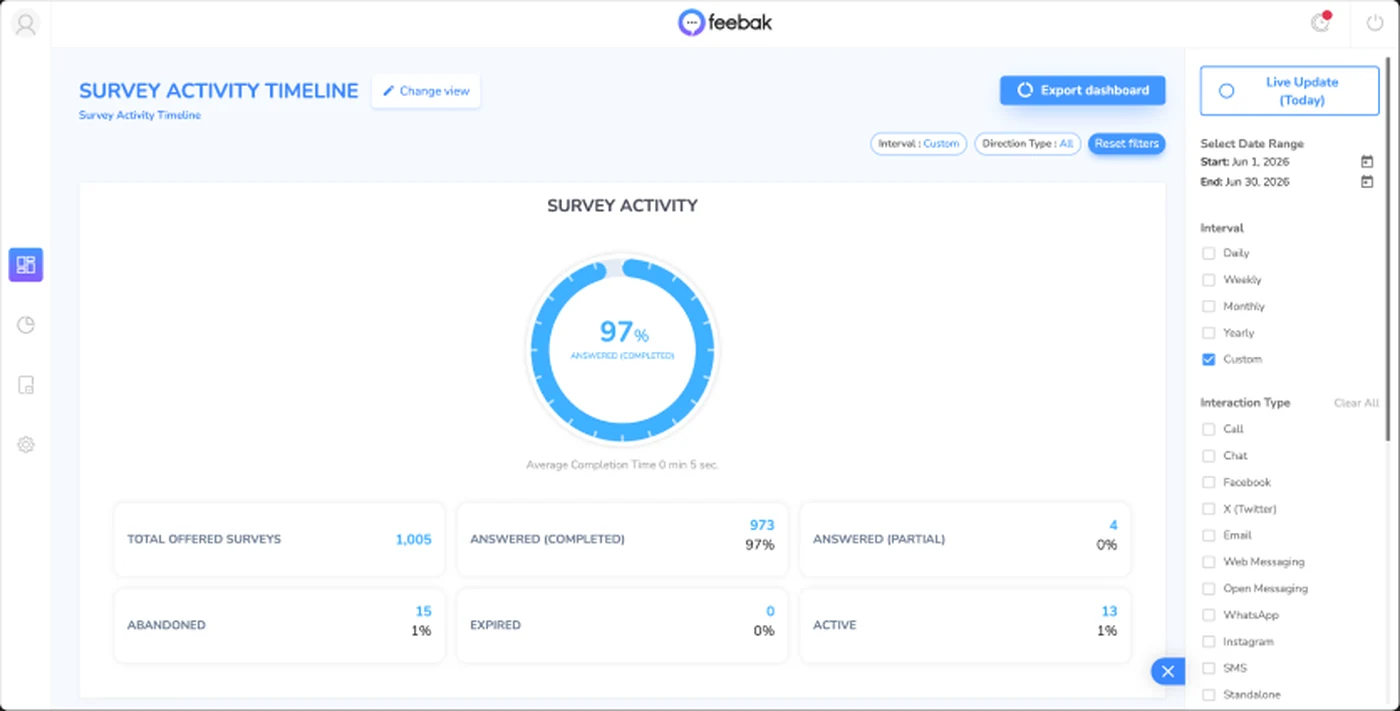Open the pie chart reports sidebar icon
The height and width of the screenshot is (711, 1400).
(26, 325)
